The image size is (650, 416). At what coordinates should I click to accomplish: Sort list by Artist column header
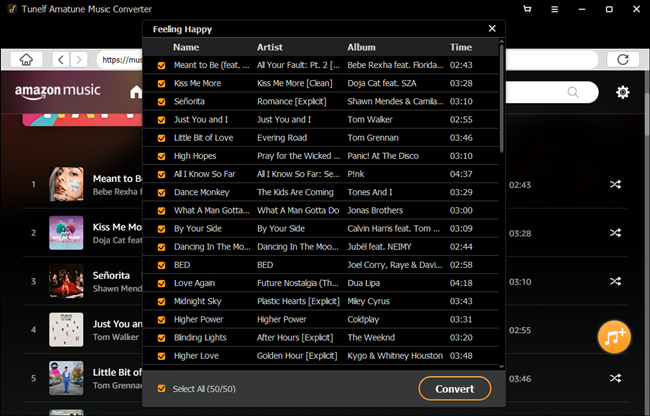tap(270, 47)
